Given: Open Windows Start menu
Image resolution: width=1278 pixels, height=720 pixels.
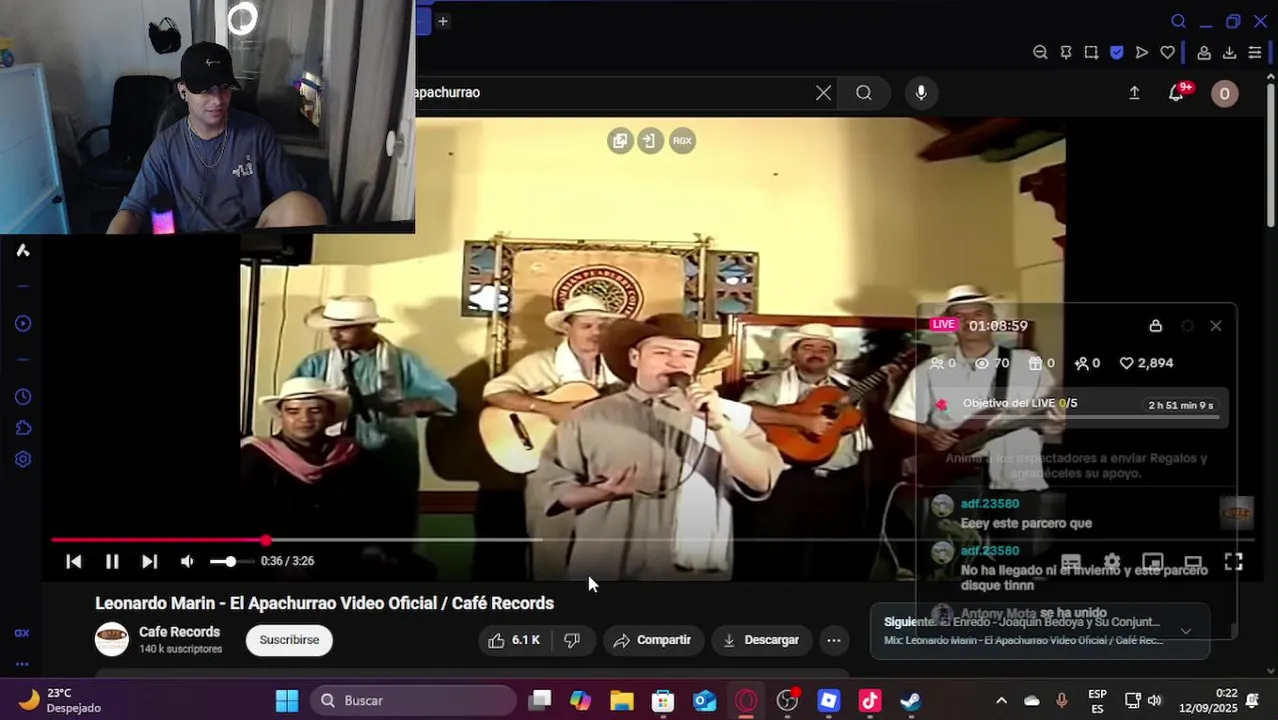Looking at the screenshot, I should (x=287, y=701).
